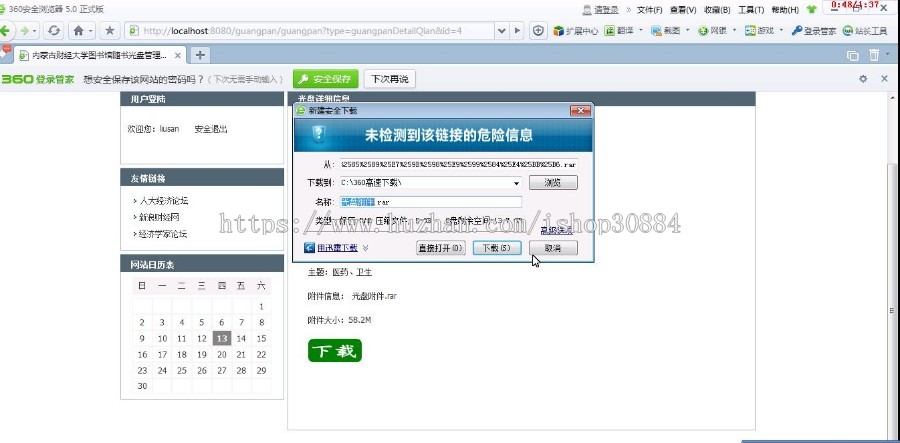900x443 pixels.
Task: Open the 收藏(B) menu
Action: [x=717, y=10]
